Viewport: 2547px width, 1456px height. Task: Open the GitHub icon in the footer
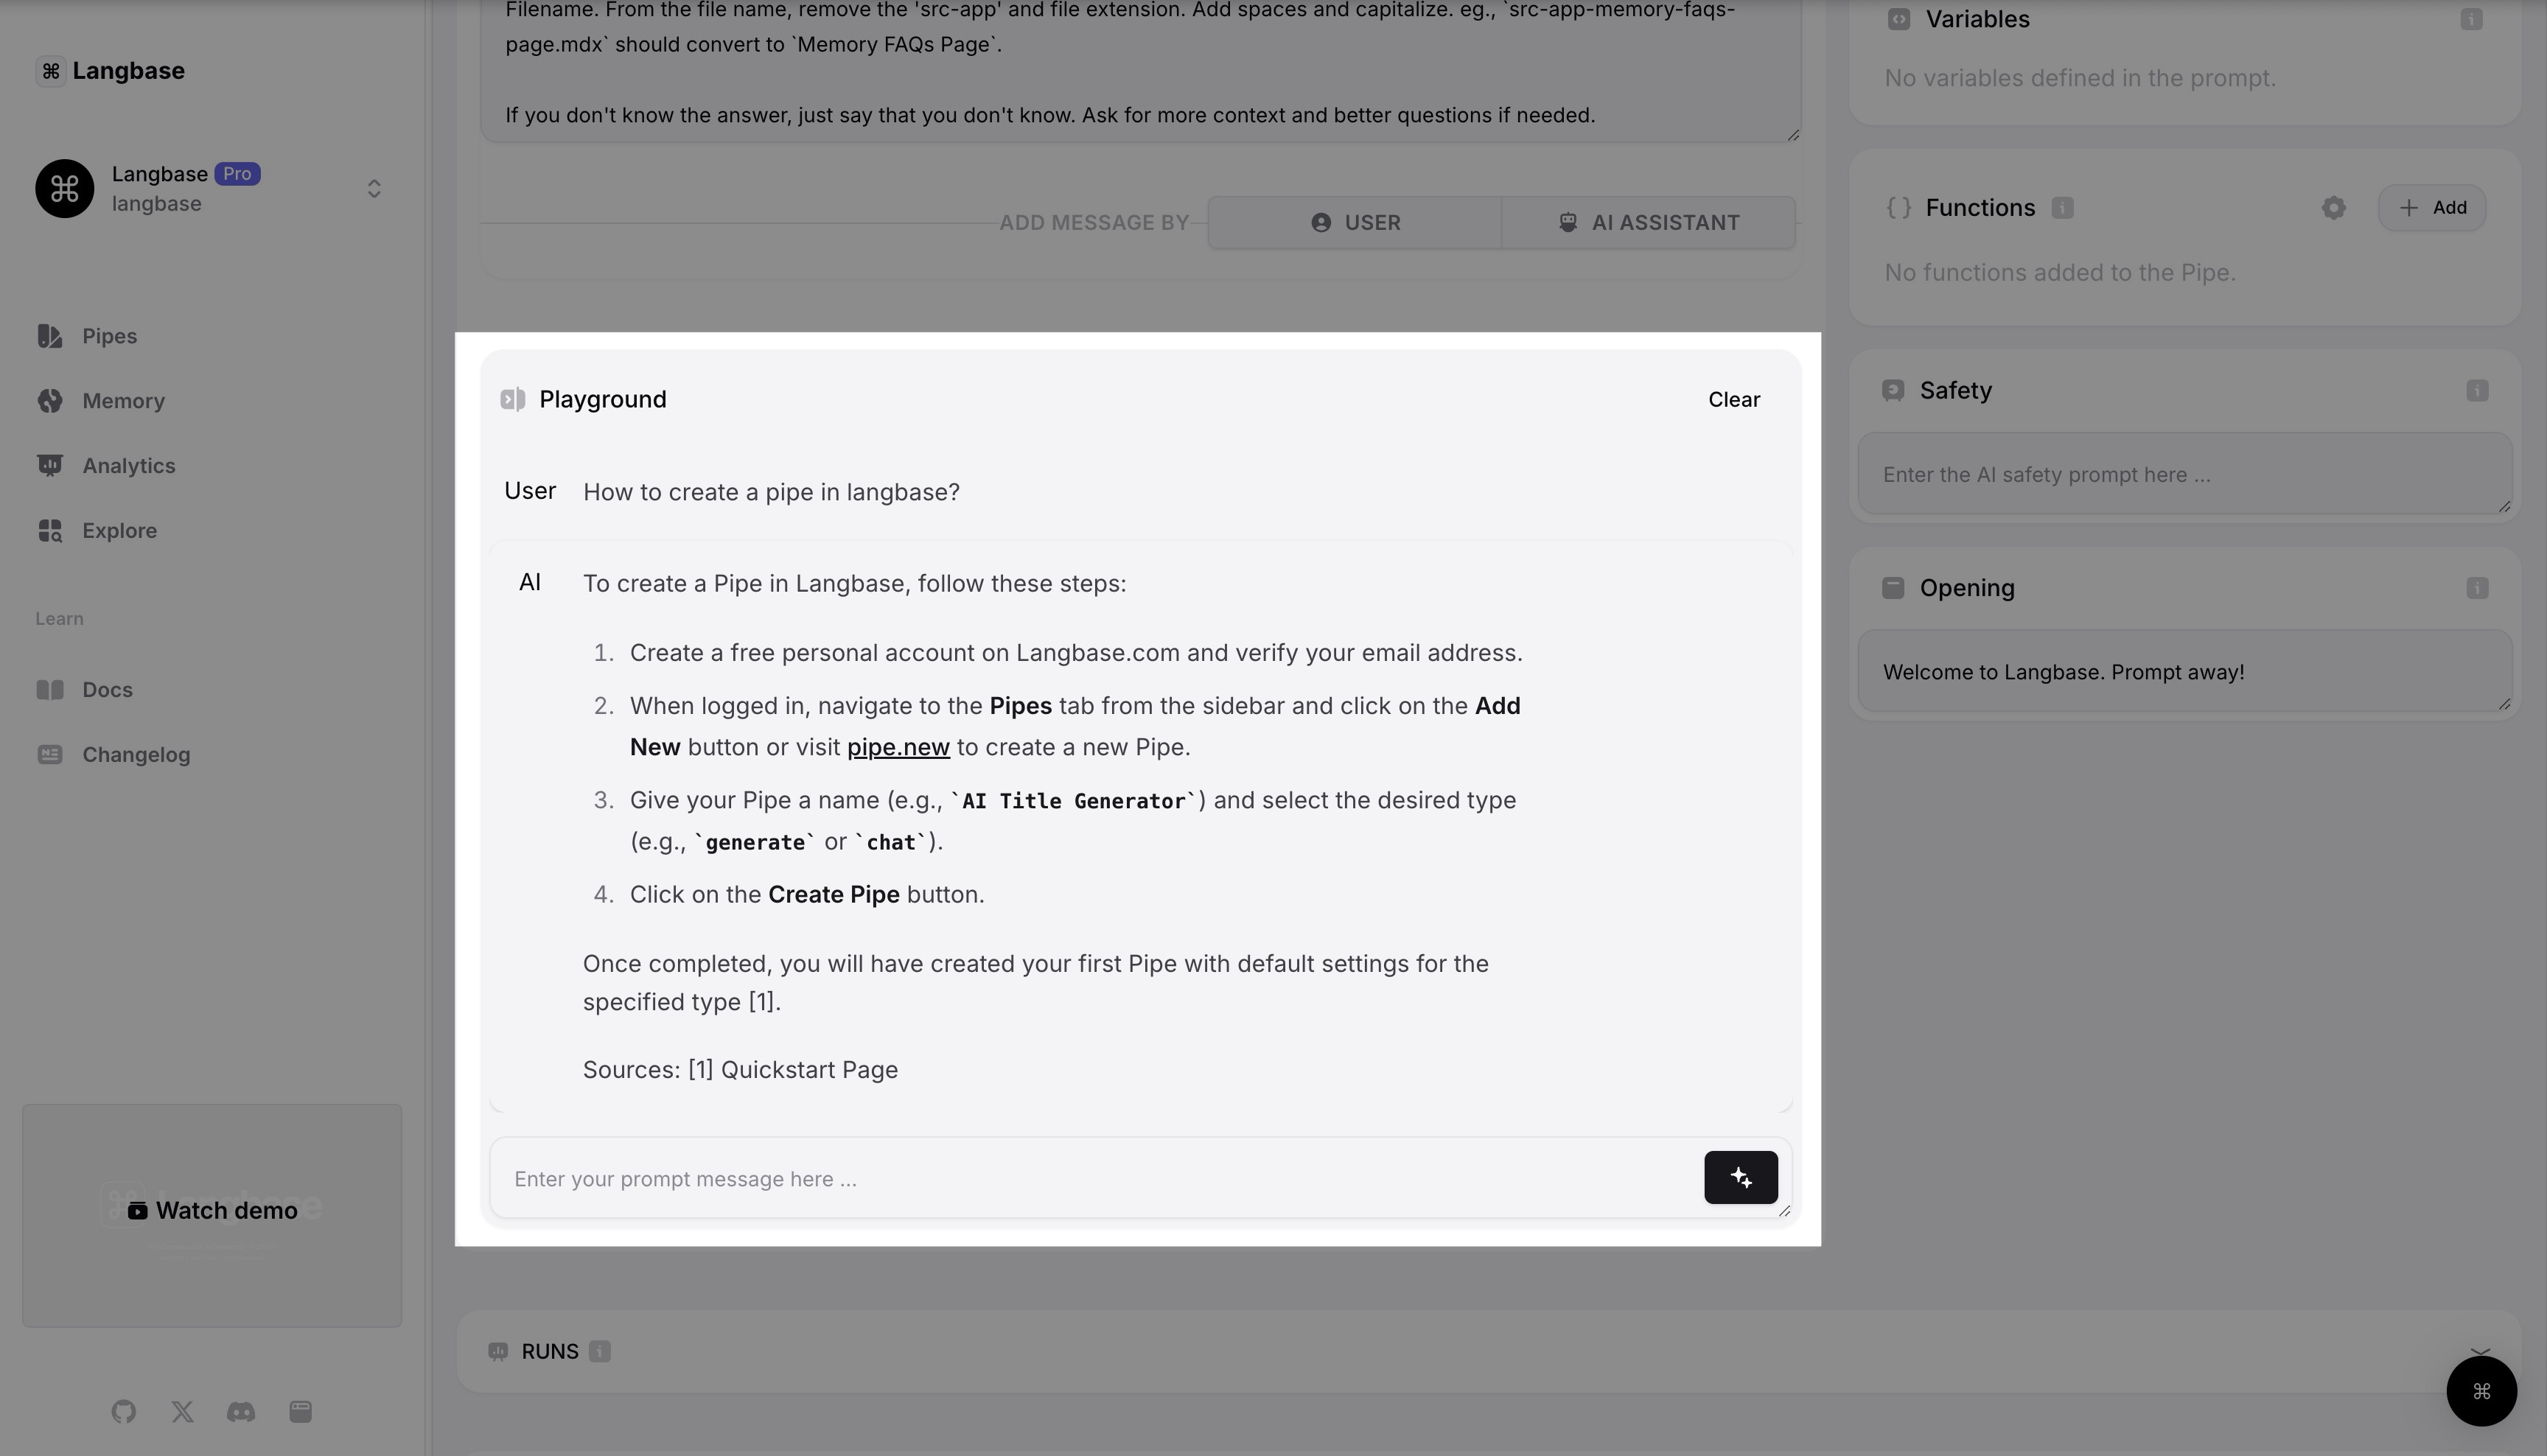[124, 1412]
